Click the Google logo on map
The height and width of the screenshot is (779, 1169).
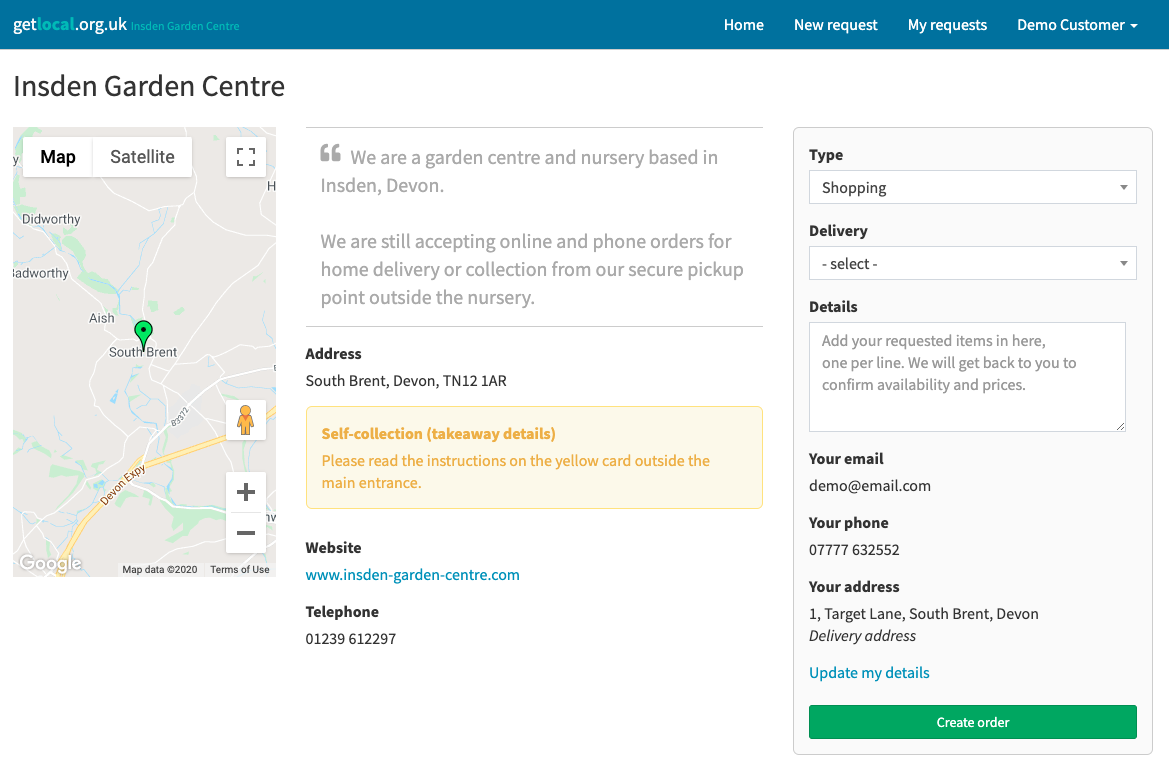[x=50, y=563]
